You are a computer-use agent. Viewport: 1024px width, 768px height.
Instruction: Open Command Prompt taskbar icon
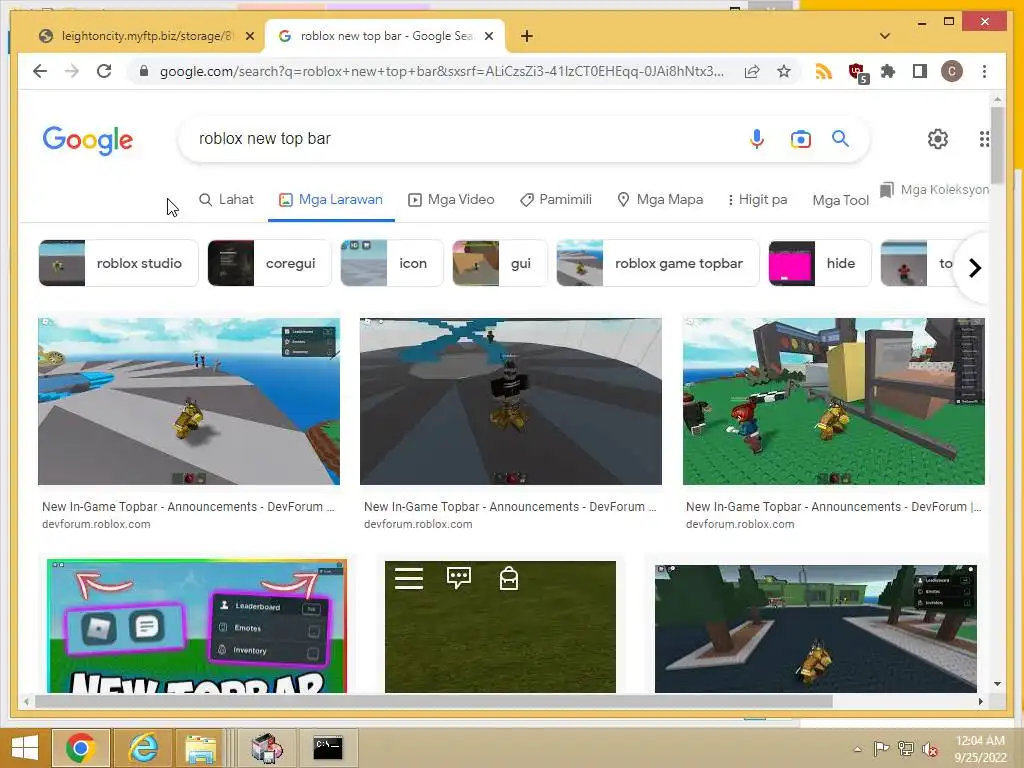click(328, 748)
